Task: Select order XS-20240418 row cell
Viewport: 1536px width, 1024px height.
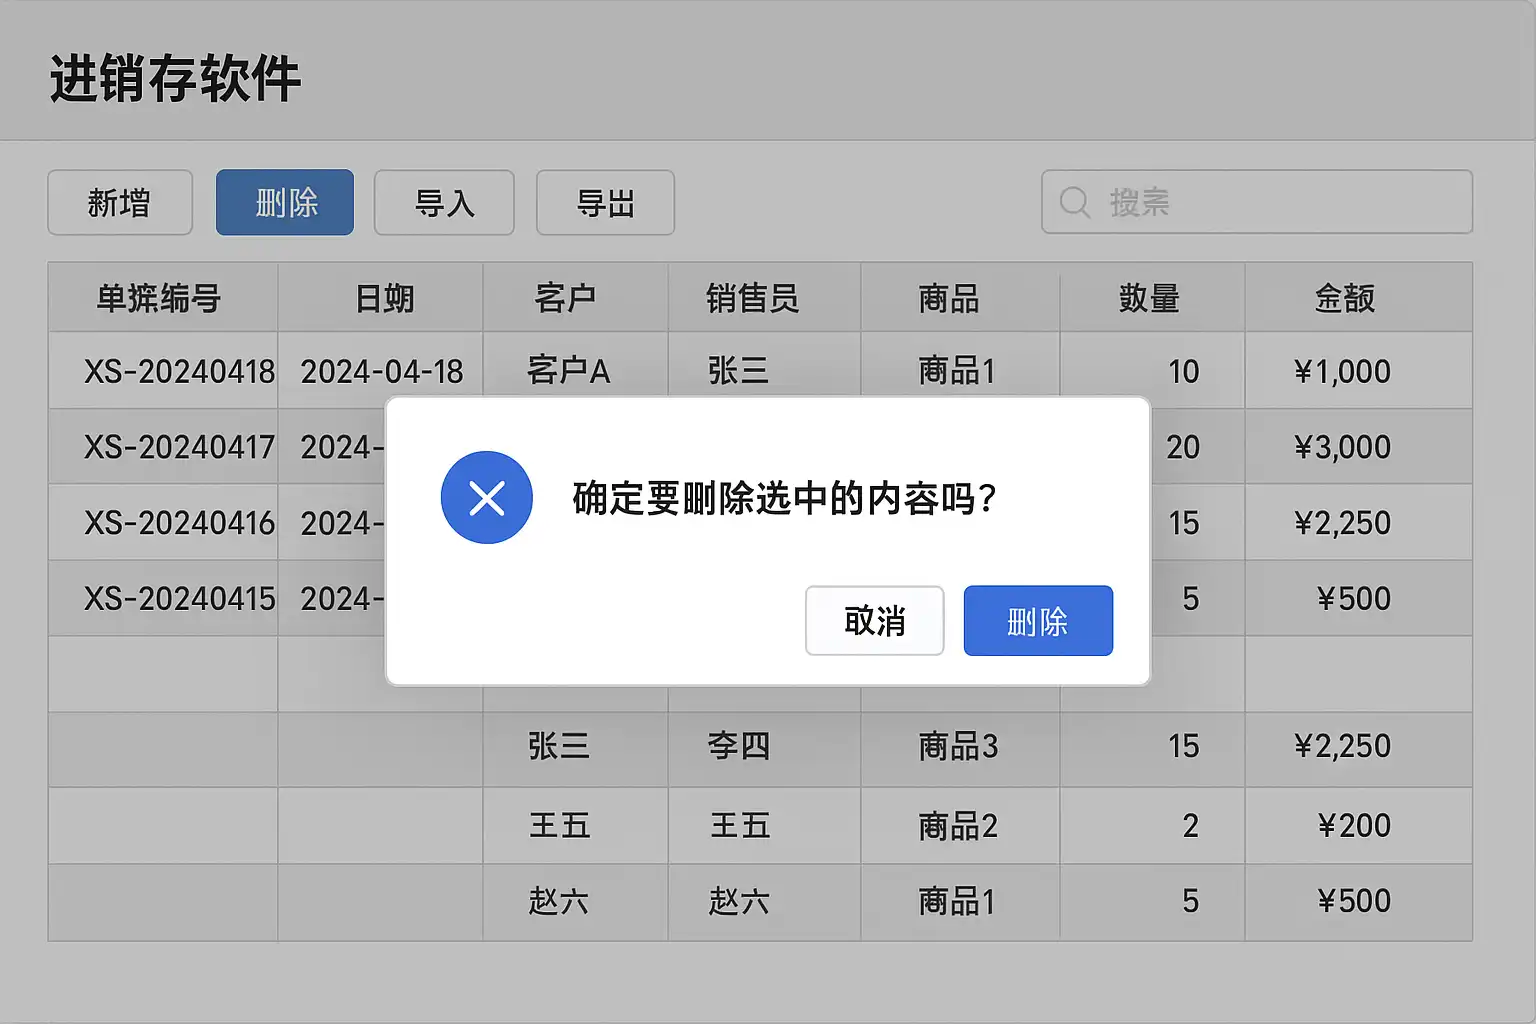Action: 179,372
